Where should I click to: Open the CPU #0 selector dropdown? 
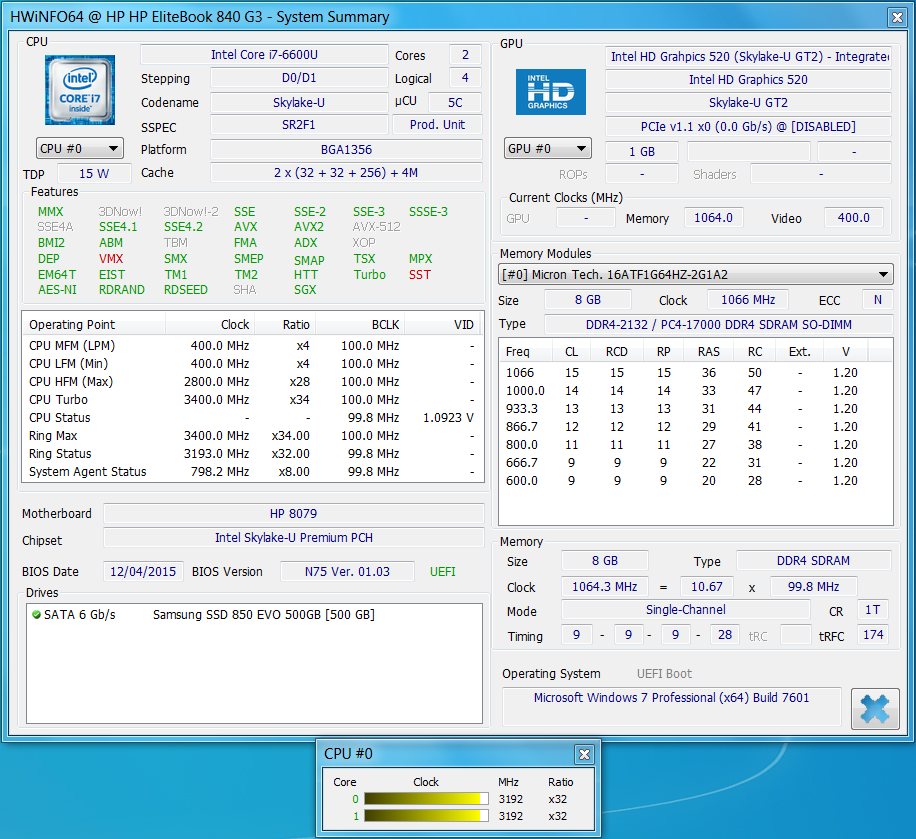pyautogui.click(x=80, y=148)
